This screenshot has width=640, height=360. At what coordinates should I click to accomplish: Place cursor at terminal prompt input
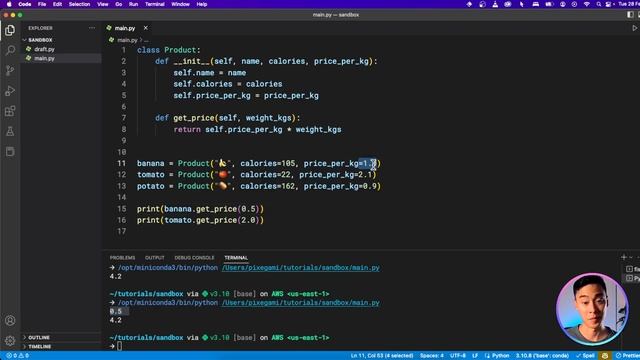[x=119, y=346]
